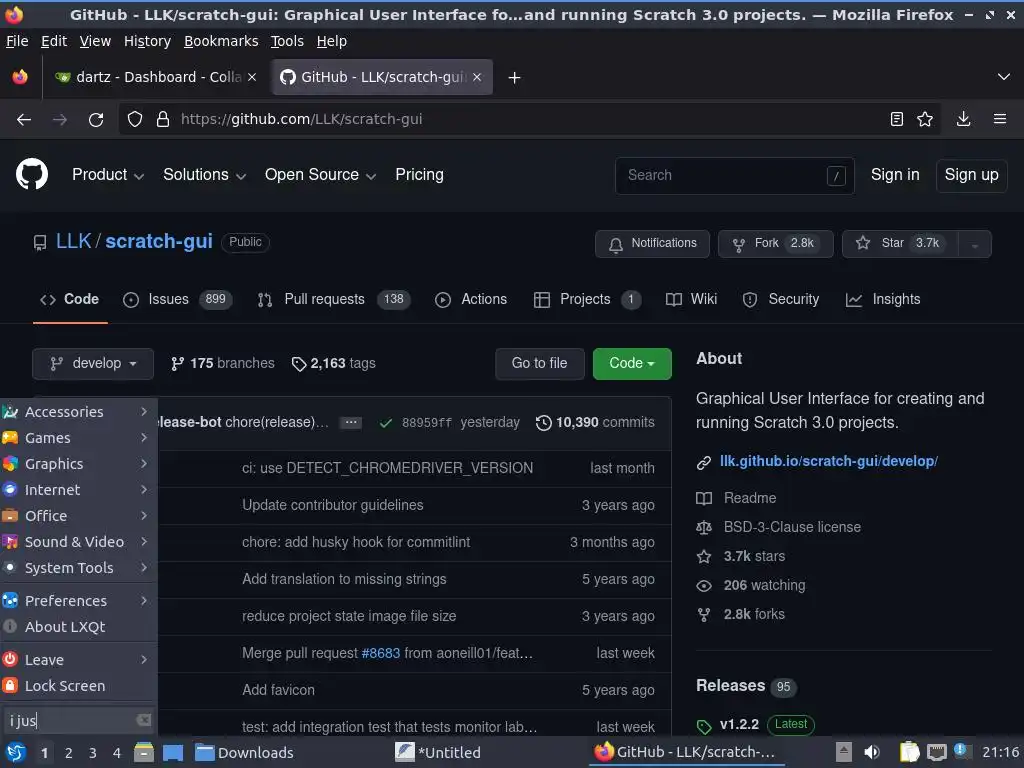Select Lock Screen in LXQt menu
The height and width of the screenshot is (768, 1024).
[78, 686]
